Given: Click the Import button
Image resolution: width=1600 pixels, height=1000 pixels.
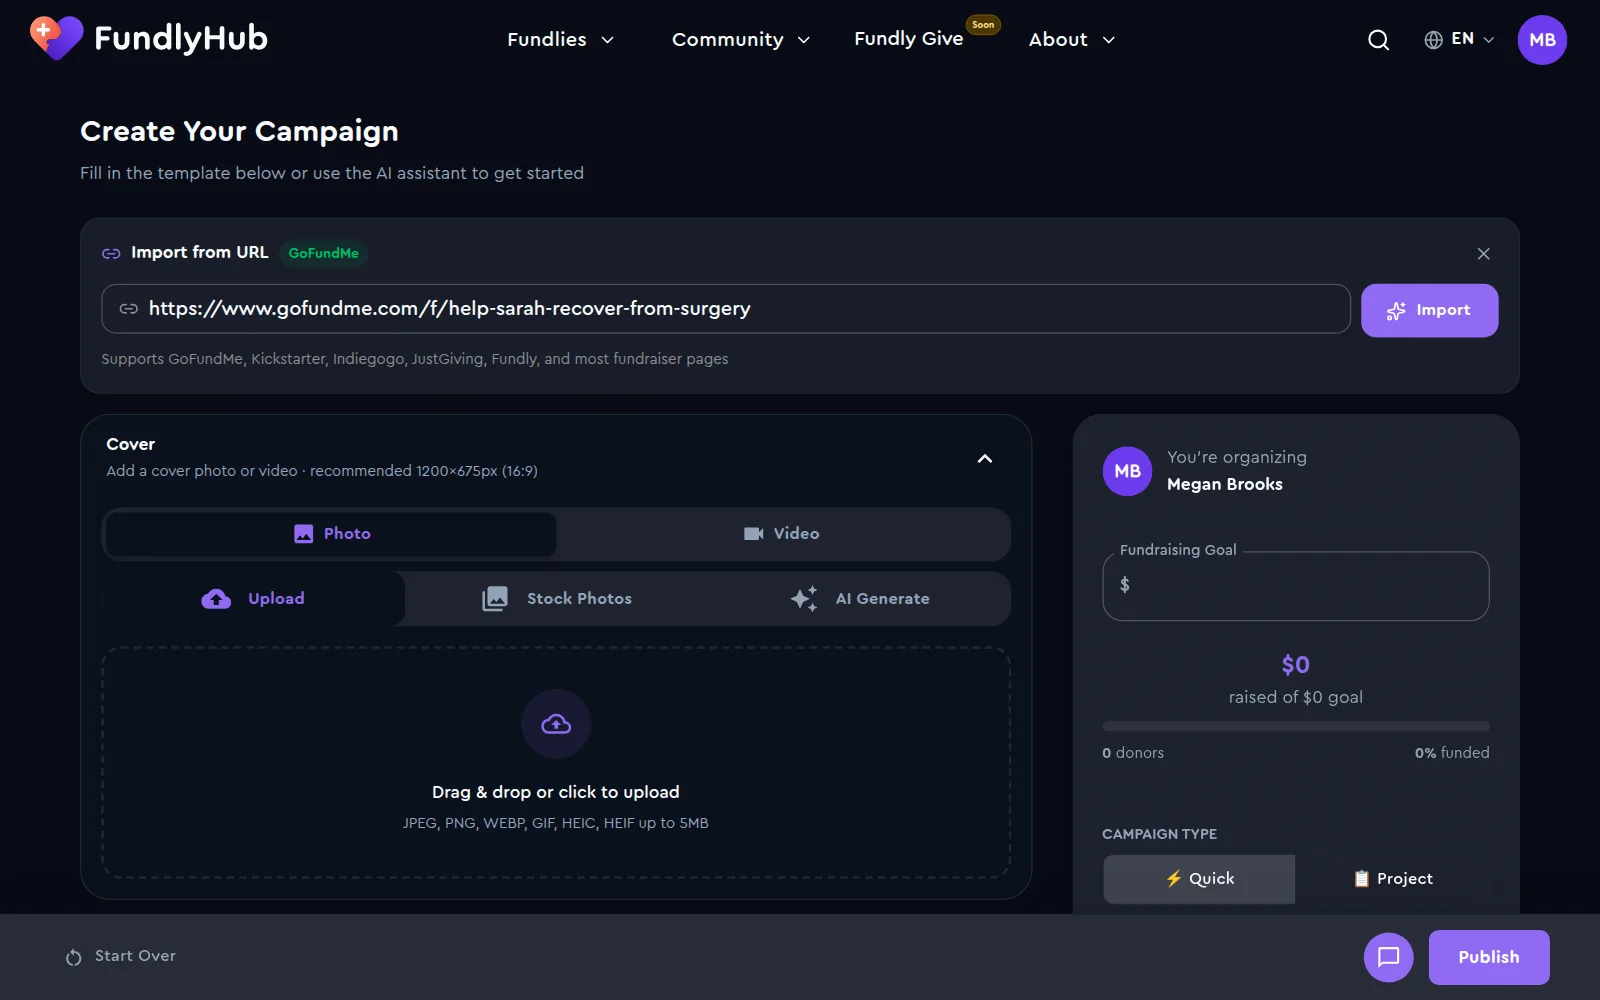Looking at the screenshot, I should point(1429,310).
